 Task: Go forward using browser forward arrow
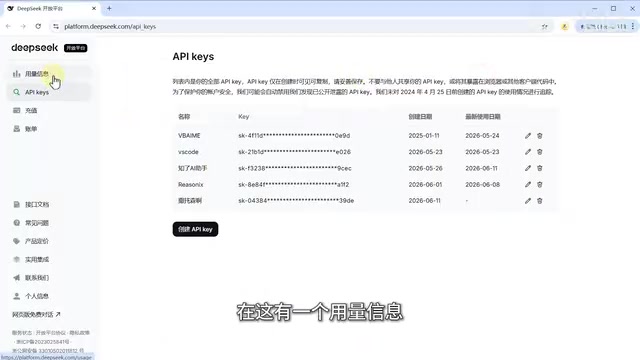[x=23, y=26]
